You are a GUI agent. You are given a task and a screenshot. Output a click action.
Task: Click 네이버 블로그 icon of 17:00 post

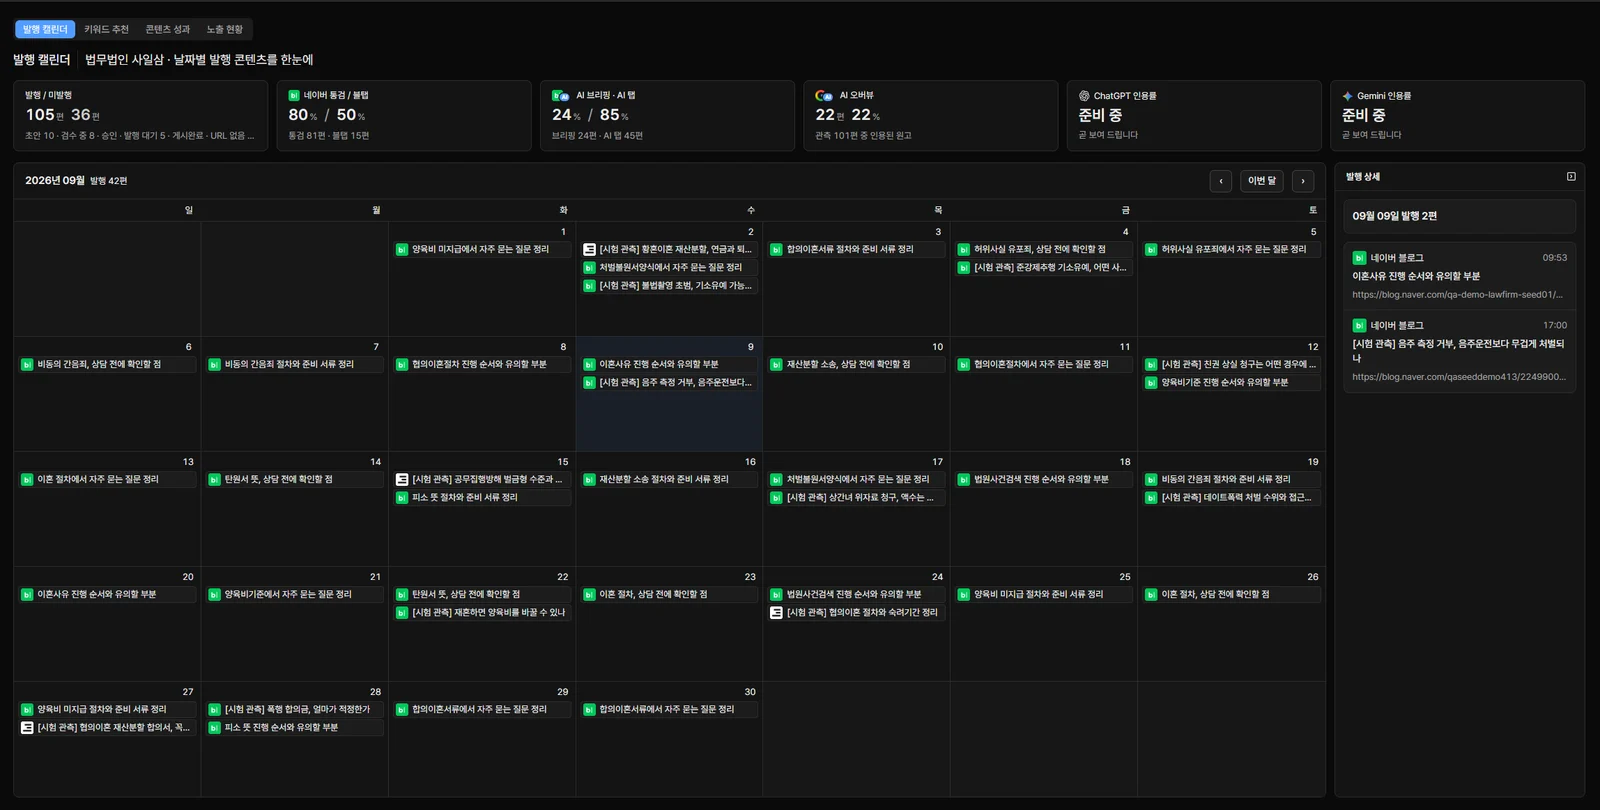tap(1359, 325)
